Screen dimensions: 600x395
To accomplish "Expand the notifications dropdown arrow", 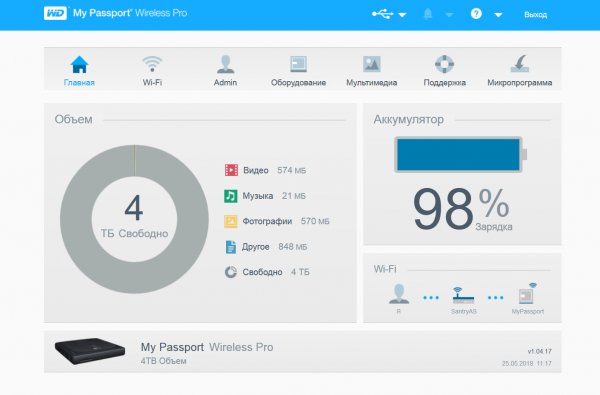I will 449,15.
